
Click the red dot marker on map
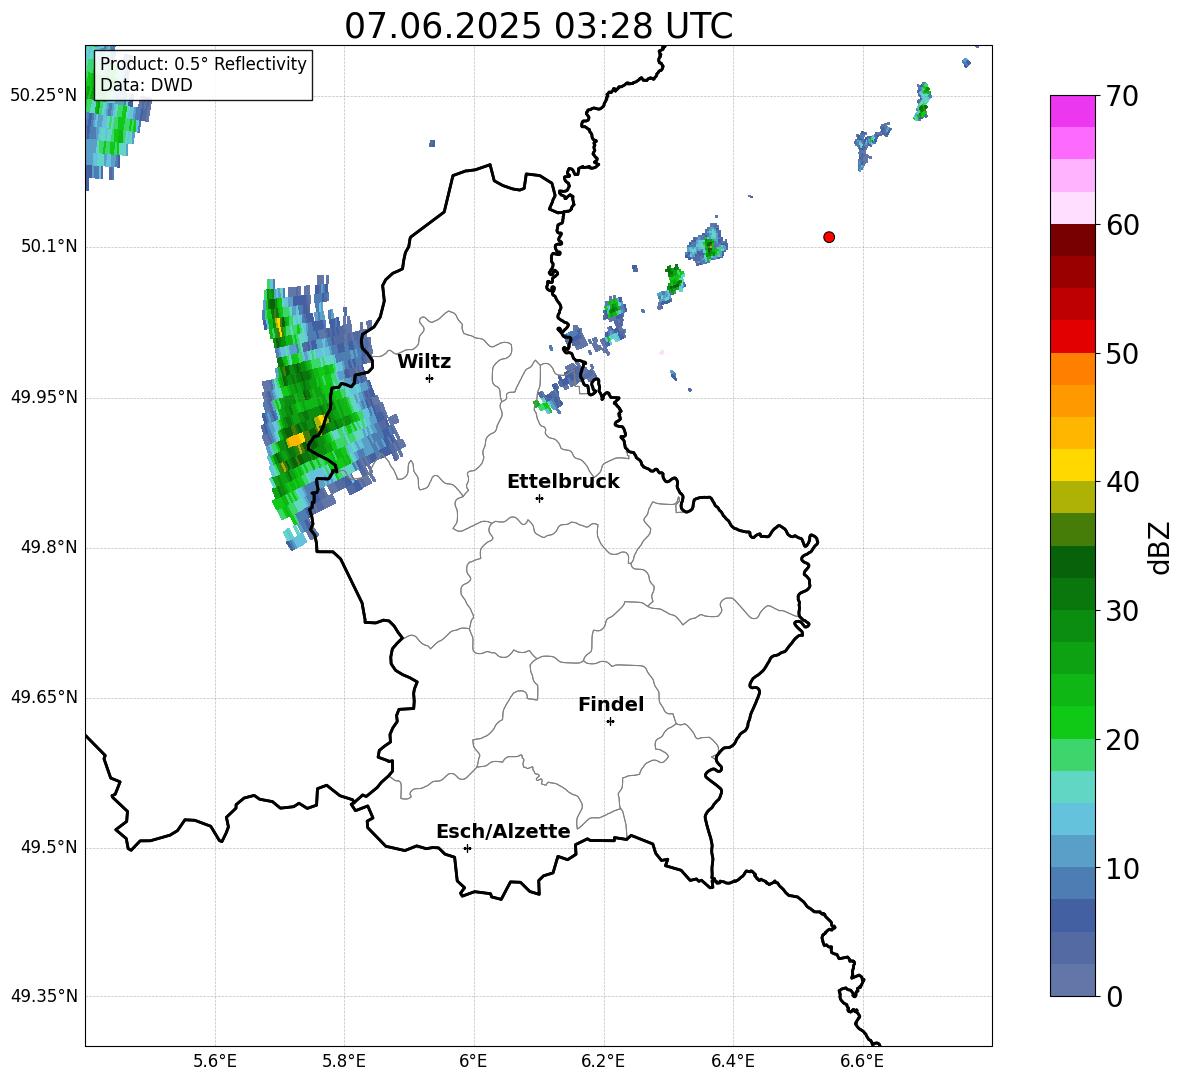tap(829, 237)
